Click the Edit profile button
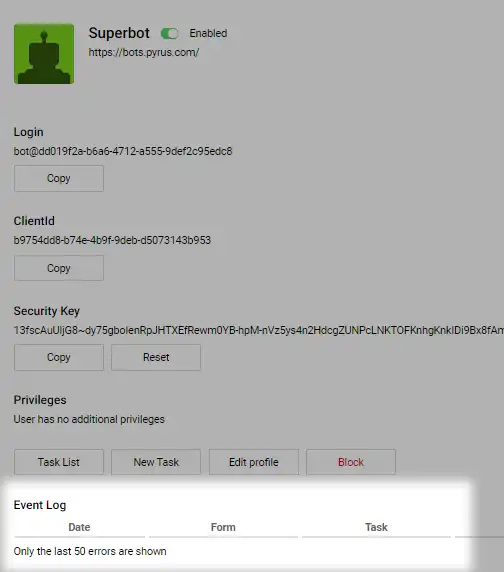504x572 pixels. (253, 462)
